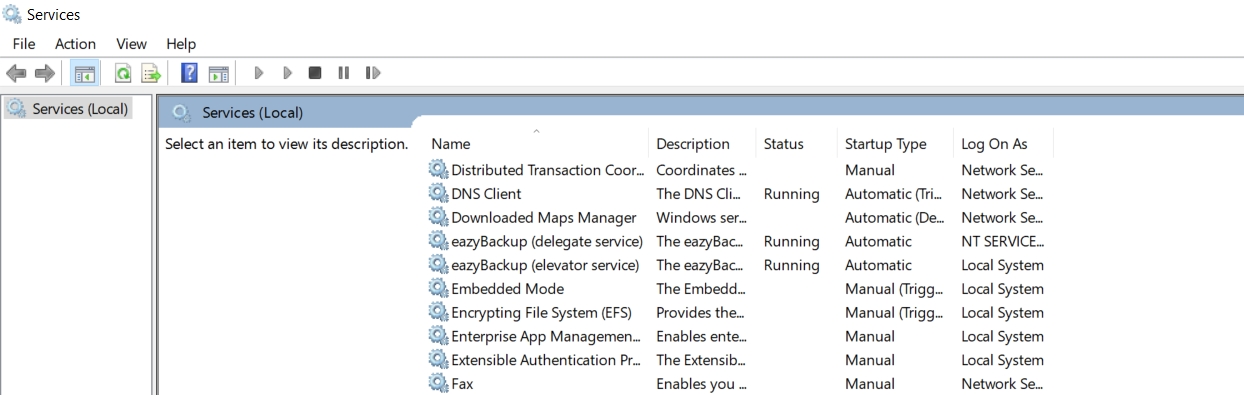Click the second play arrow toolbar icon
Image resolution: width=1244 pixels, height=395 pixels.
pyautogui.click(x=287, y=73)
